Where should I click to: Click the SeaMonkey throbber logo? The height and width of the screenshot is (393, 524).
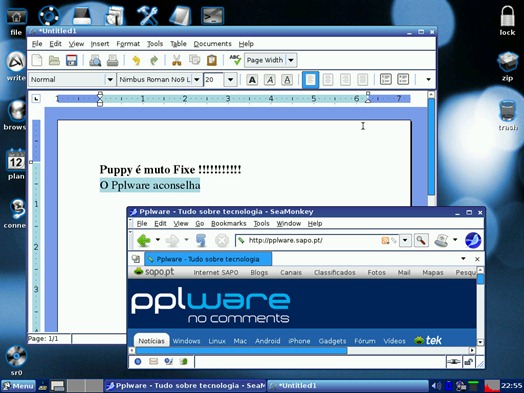[x=473, y=240]
